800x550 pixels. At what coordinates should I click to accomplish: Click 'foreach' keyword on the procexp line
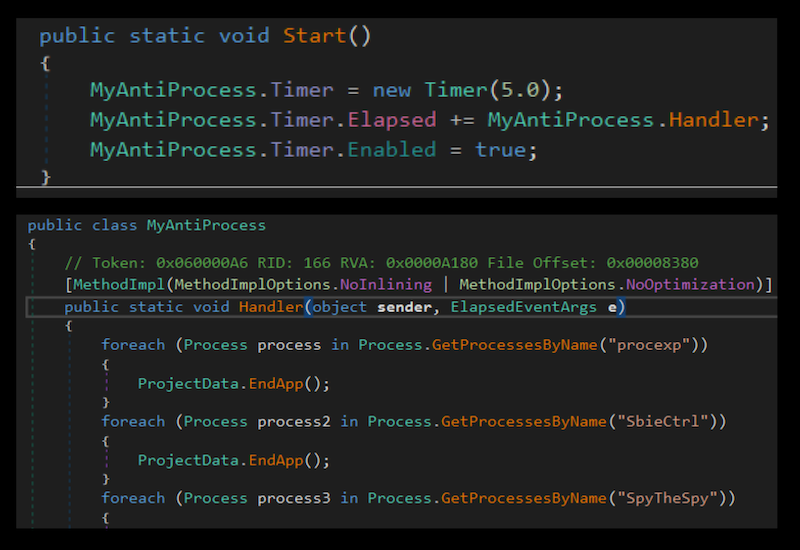tap(133, 345)
